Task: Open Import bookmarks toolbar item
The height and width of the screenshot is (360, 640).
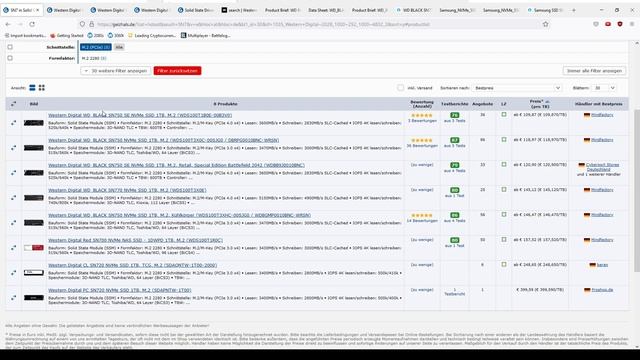Action: point(25,36)
